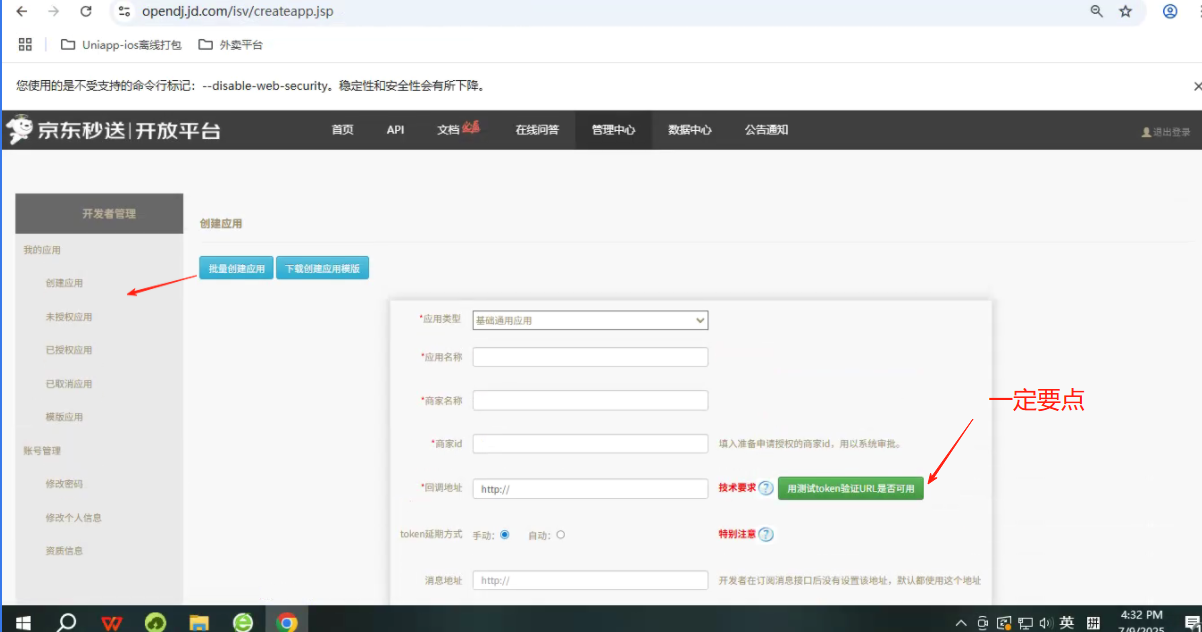Switch the 英 input method indicator

coord(1067,623)
